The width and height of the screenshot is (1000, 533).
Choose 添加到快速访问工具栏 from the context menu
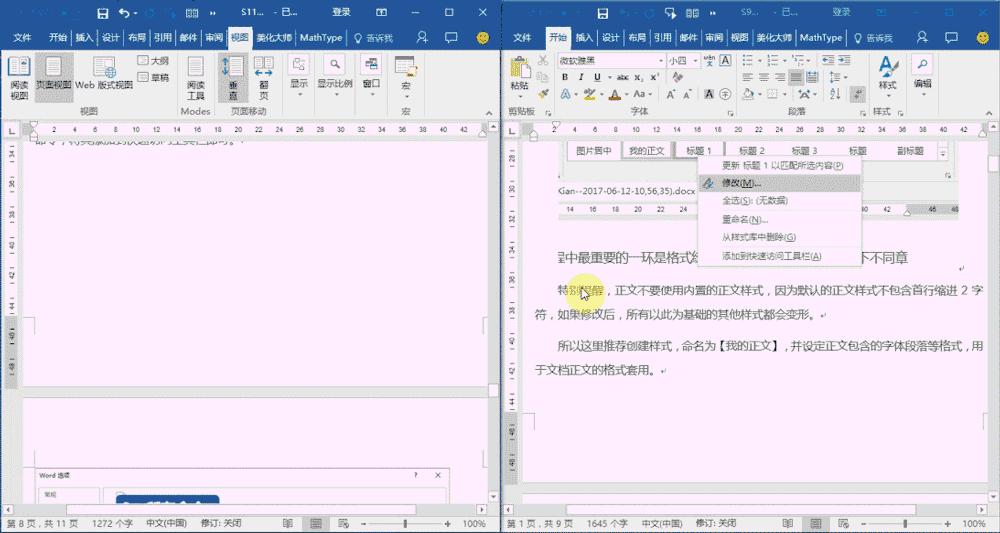(x=779, y=256)
